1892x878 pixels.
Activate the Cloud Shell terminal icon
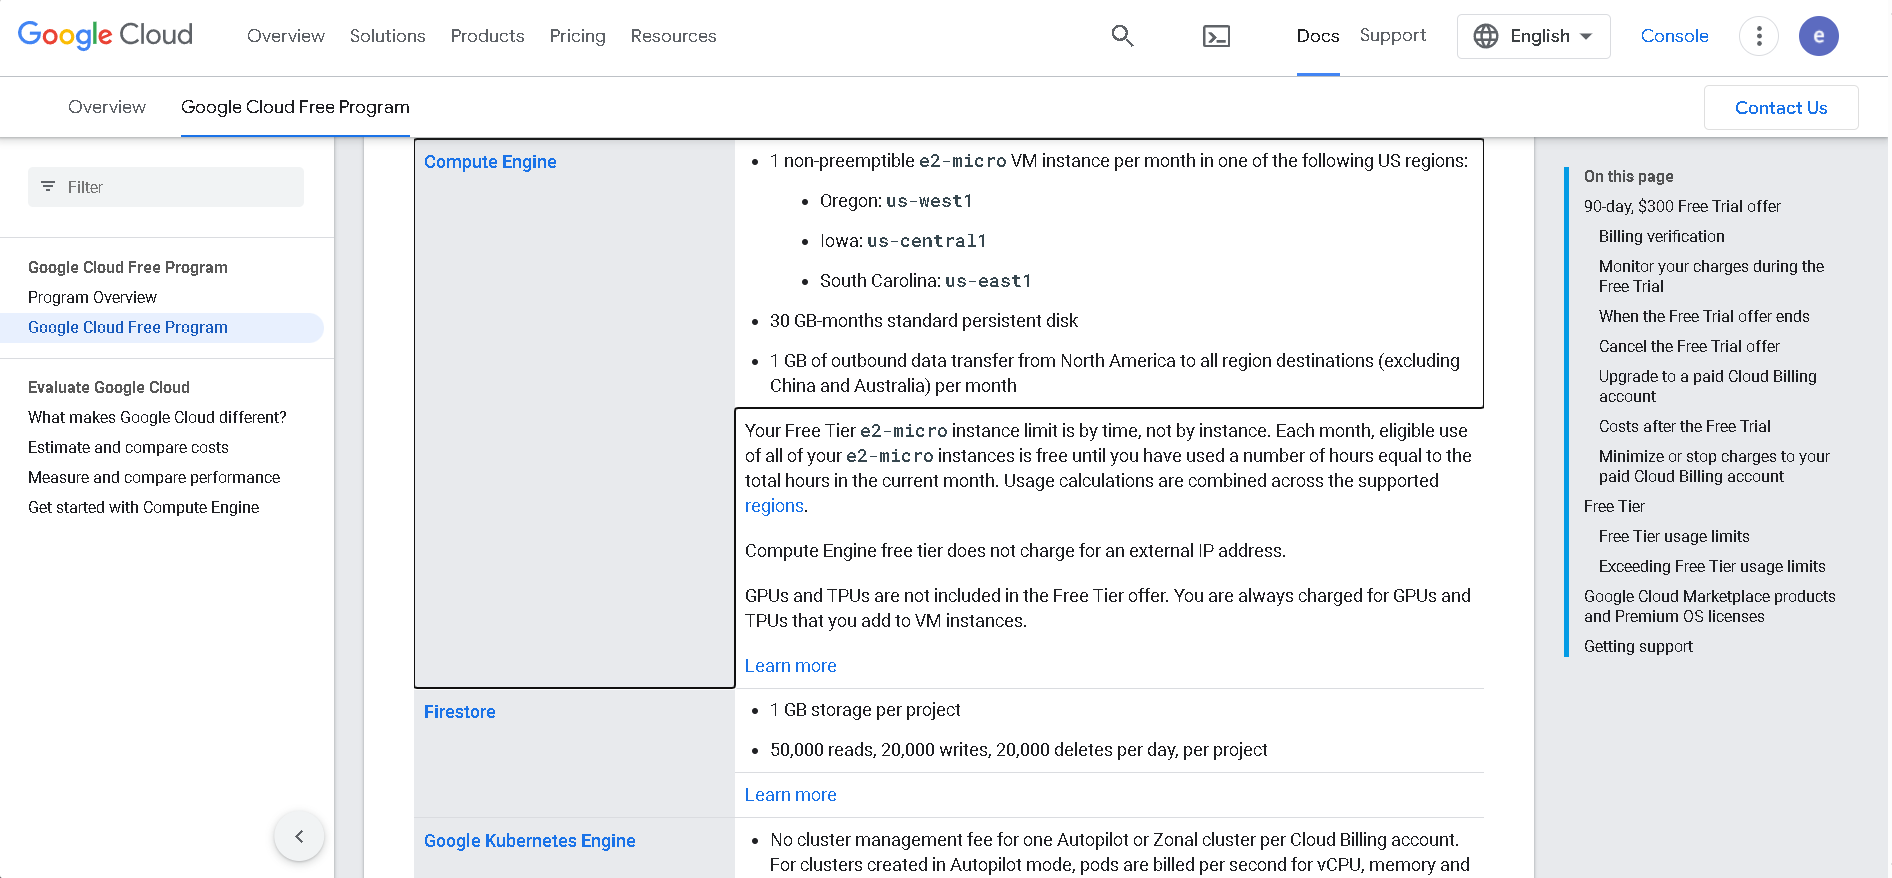[x=1216, y=36]
